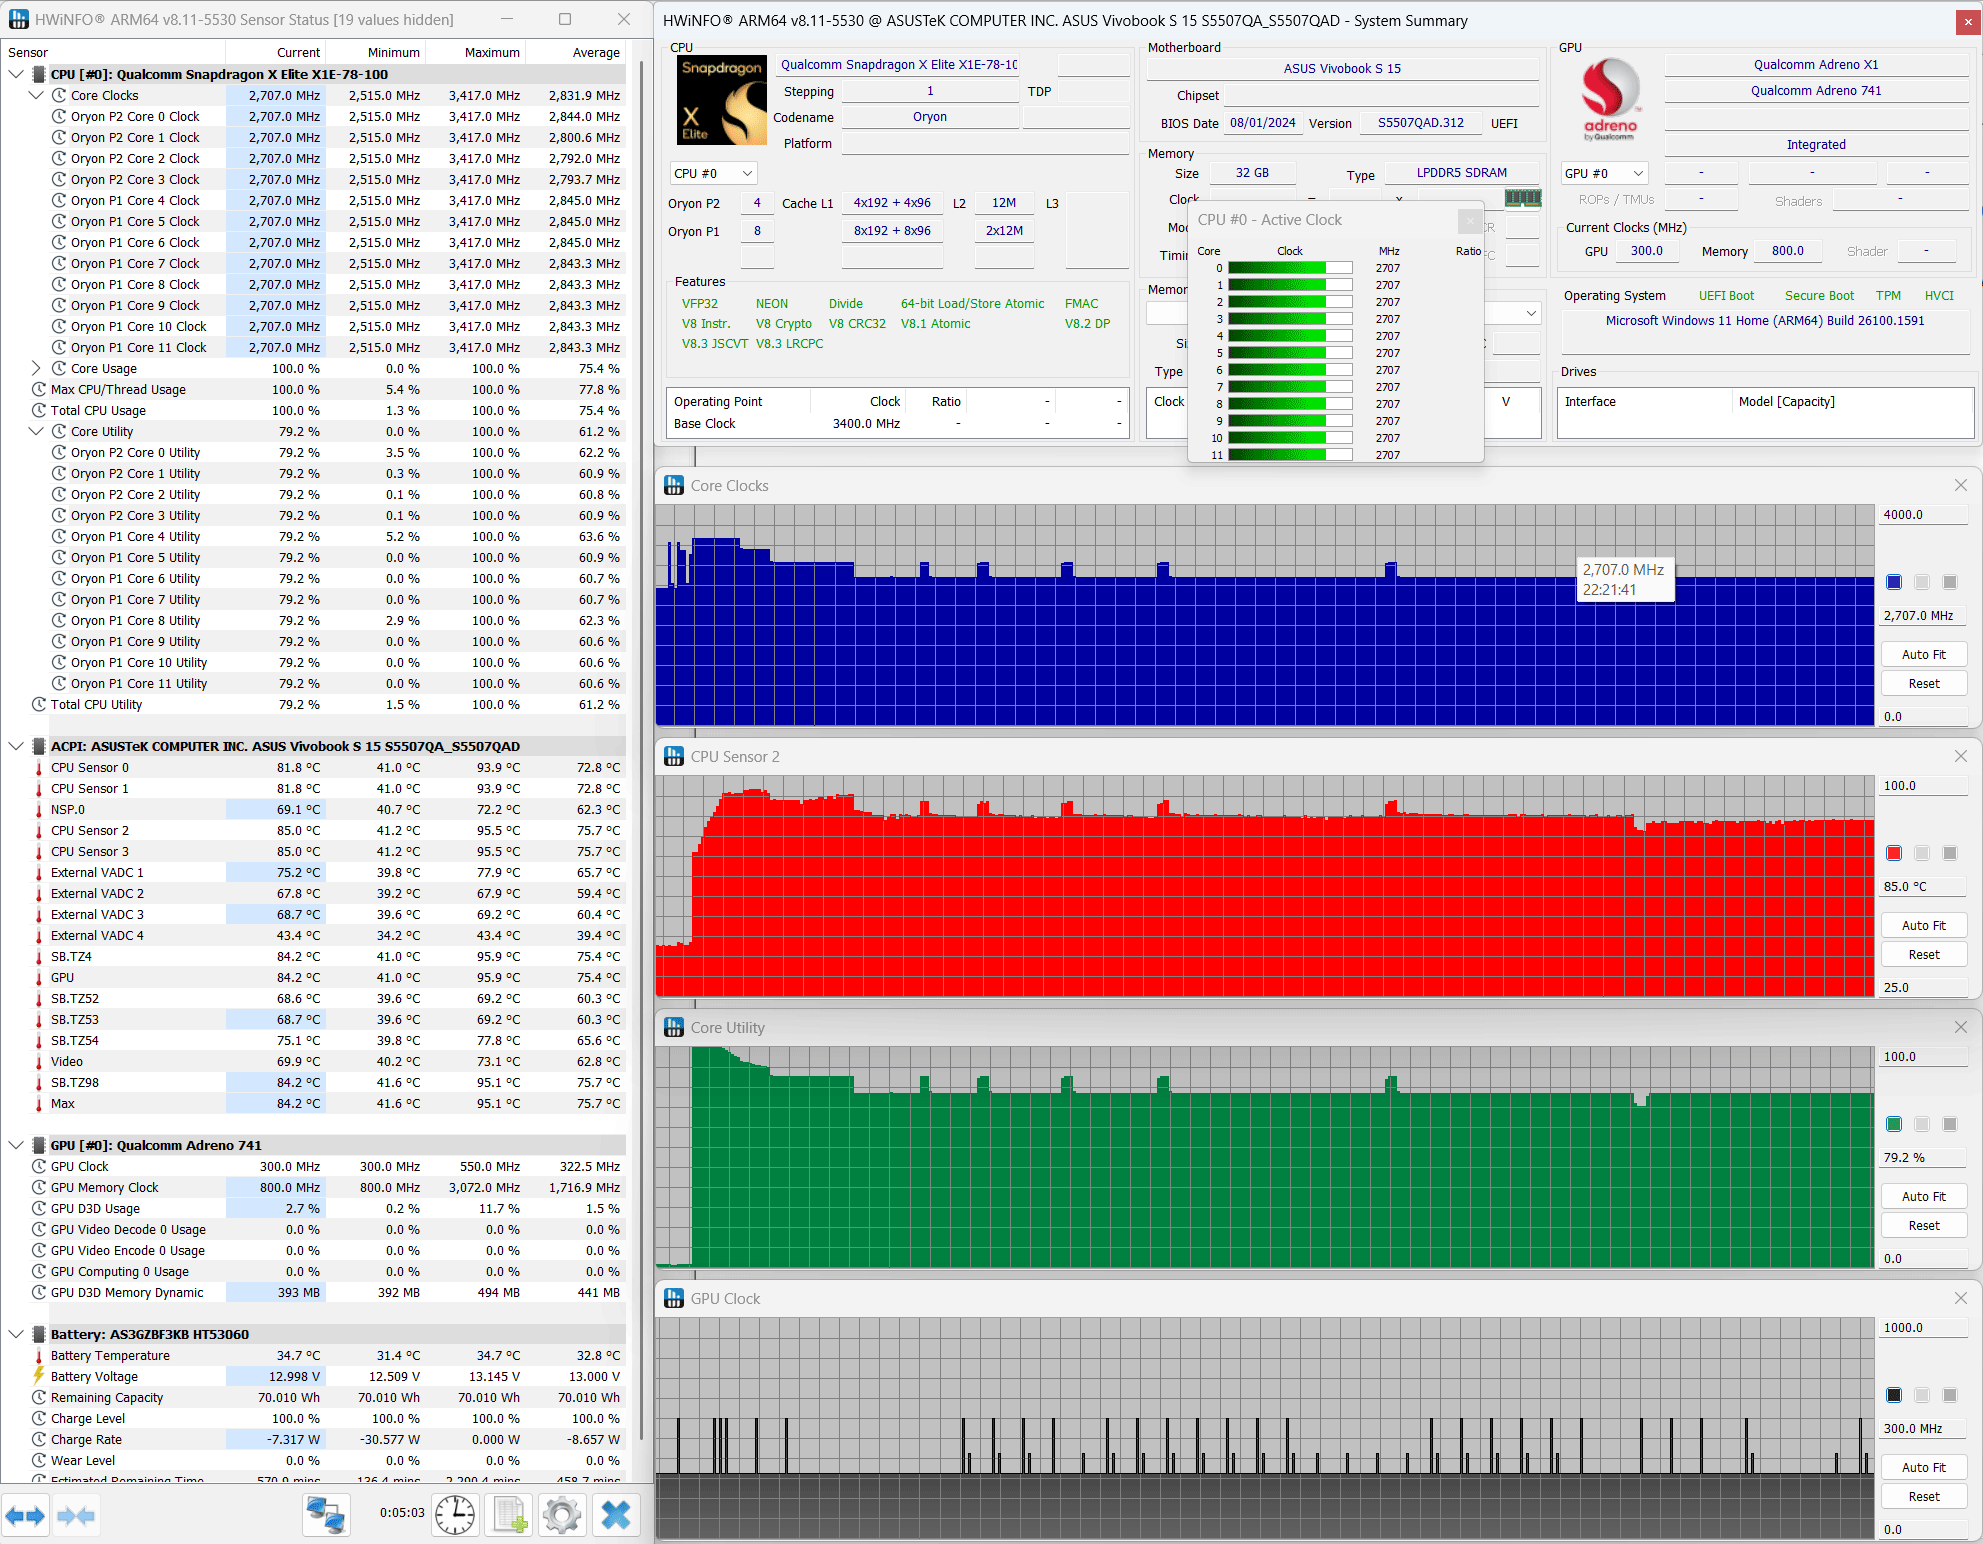Collapse the ACPI ASUSTeK sensor group
Image resolution: width=1983 pixels, height=1544 pixels.
[x=15, y=746]
